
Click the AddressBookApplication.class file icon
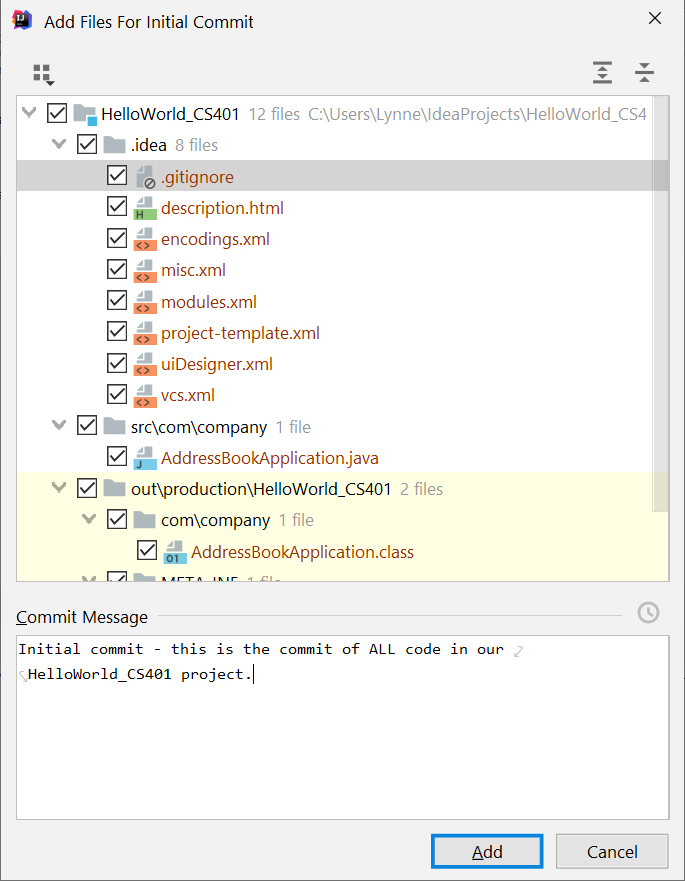[x=176, y=552]
